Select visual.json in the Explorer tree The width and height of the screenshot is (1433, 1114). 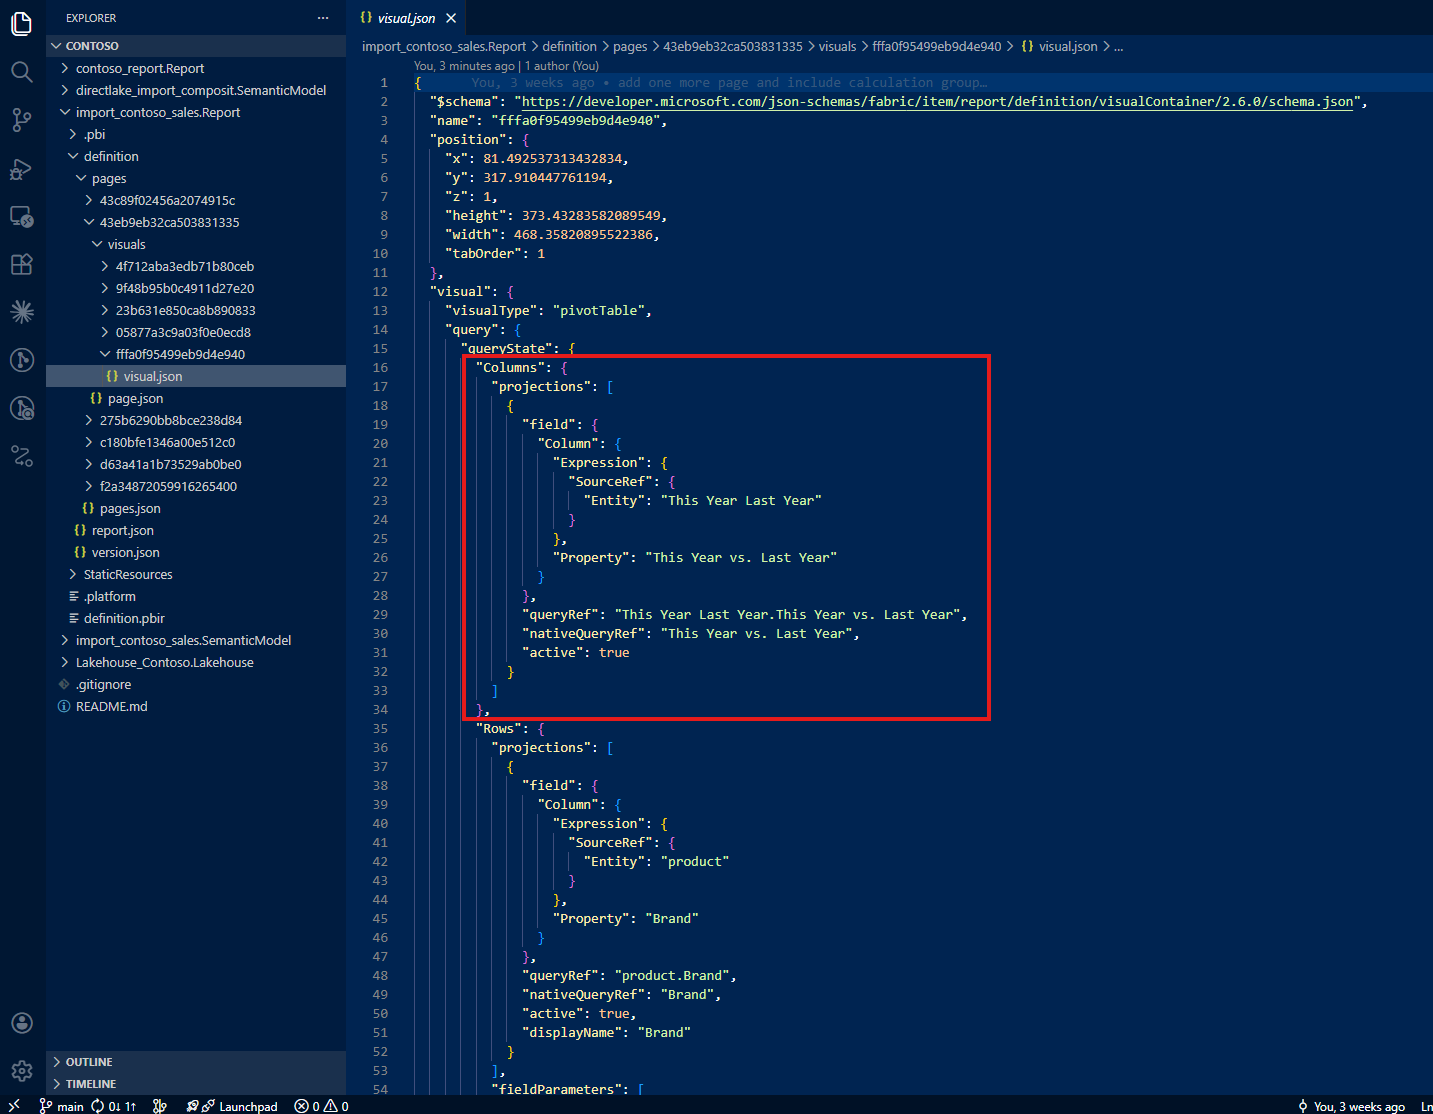pos(195,376)
